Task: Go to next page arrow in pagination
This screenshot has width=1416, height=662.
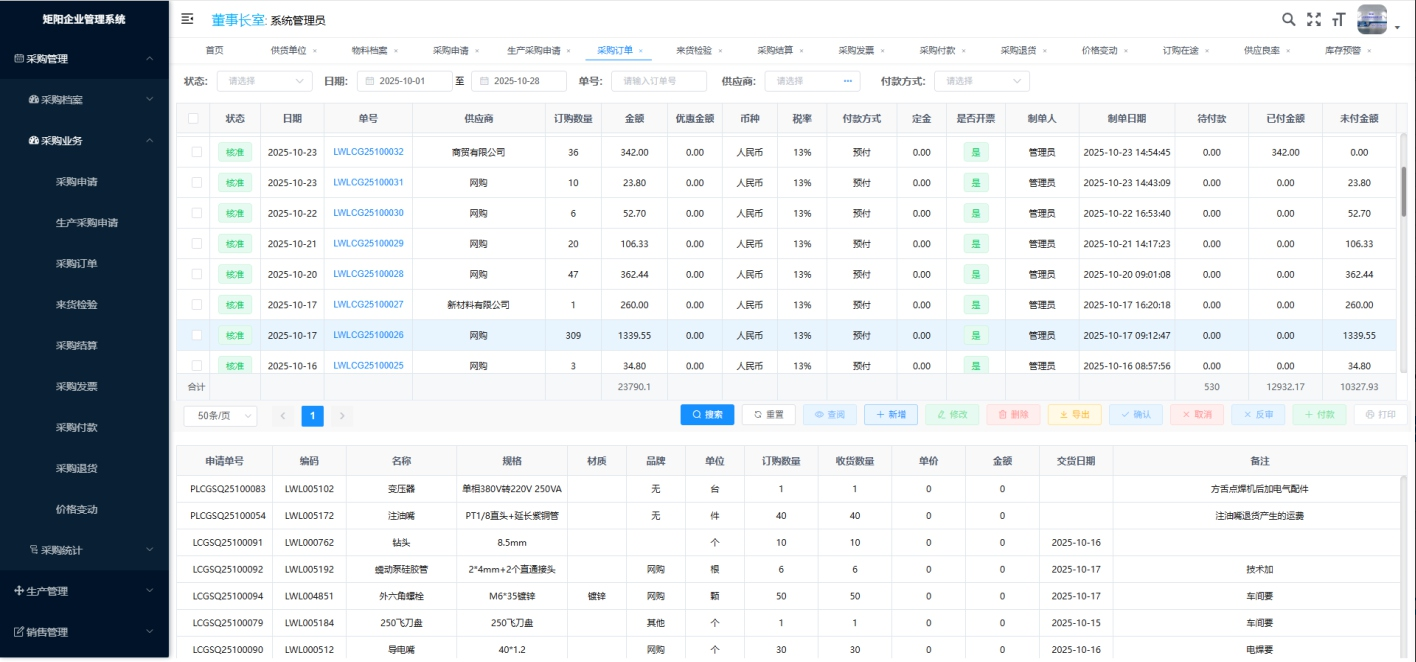Action: coord(342,416)
